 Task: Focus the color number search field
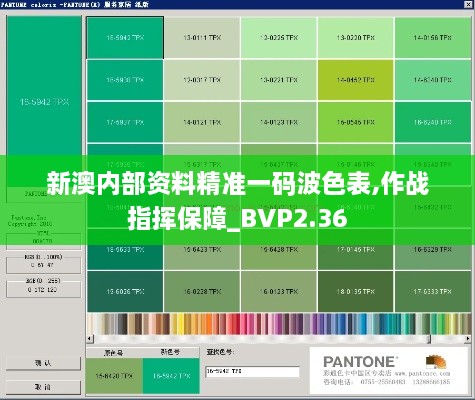coord(252,371)
